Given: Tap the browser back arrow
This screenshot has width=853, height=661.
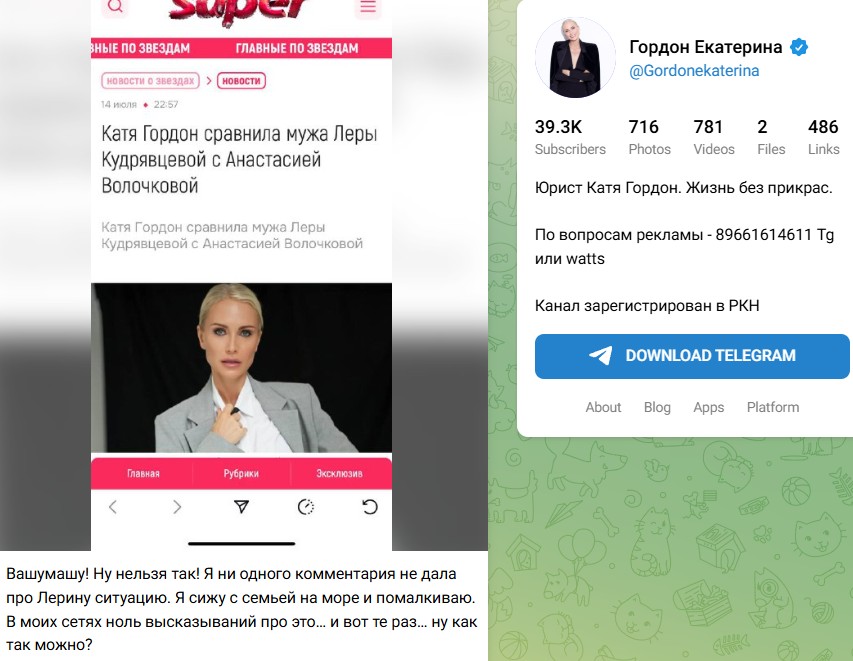Looking at the screenshot, I should tap(113, 507).
